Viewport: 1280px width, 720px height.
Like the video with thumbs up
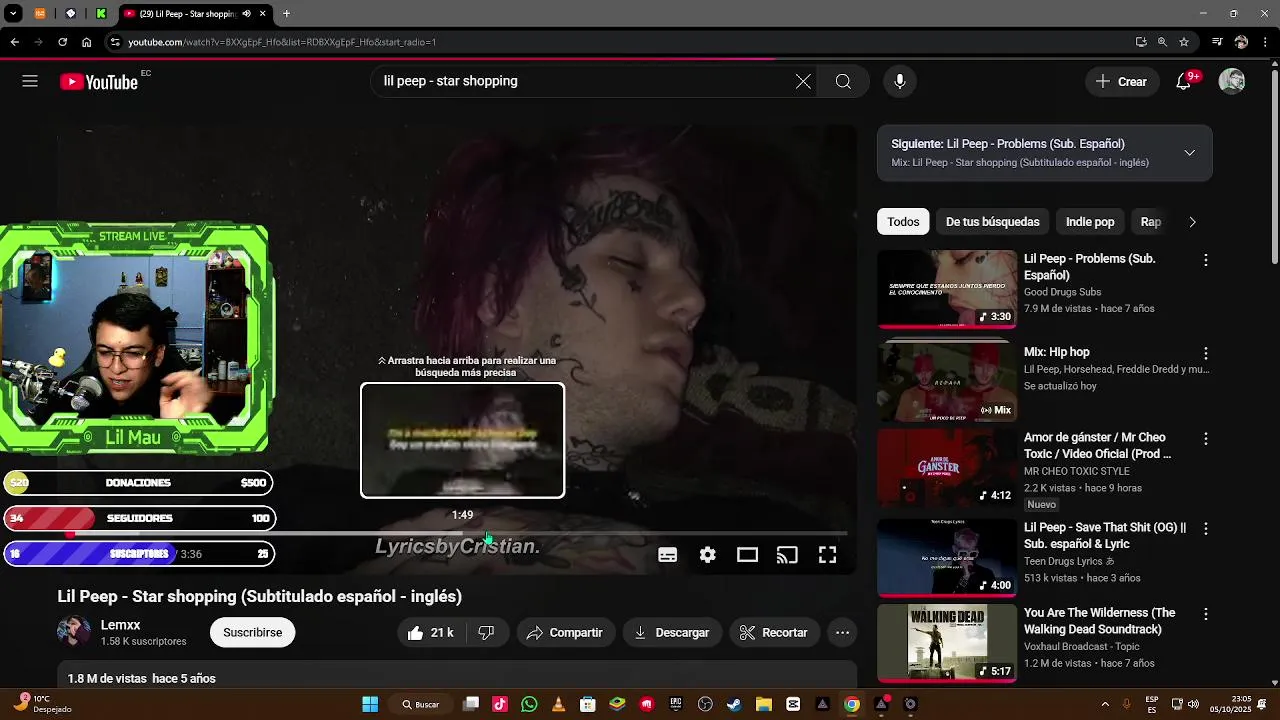coord(431,632)
